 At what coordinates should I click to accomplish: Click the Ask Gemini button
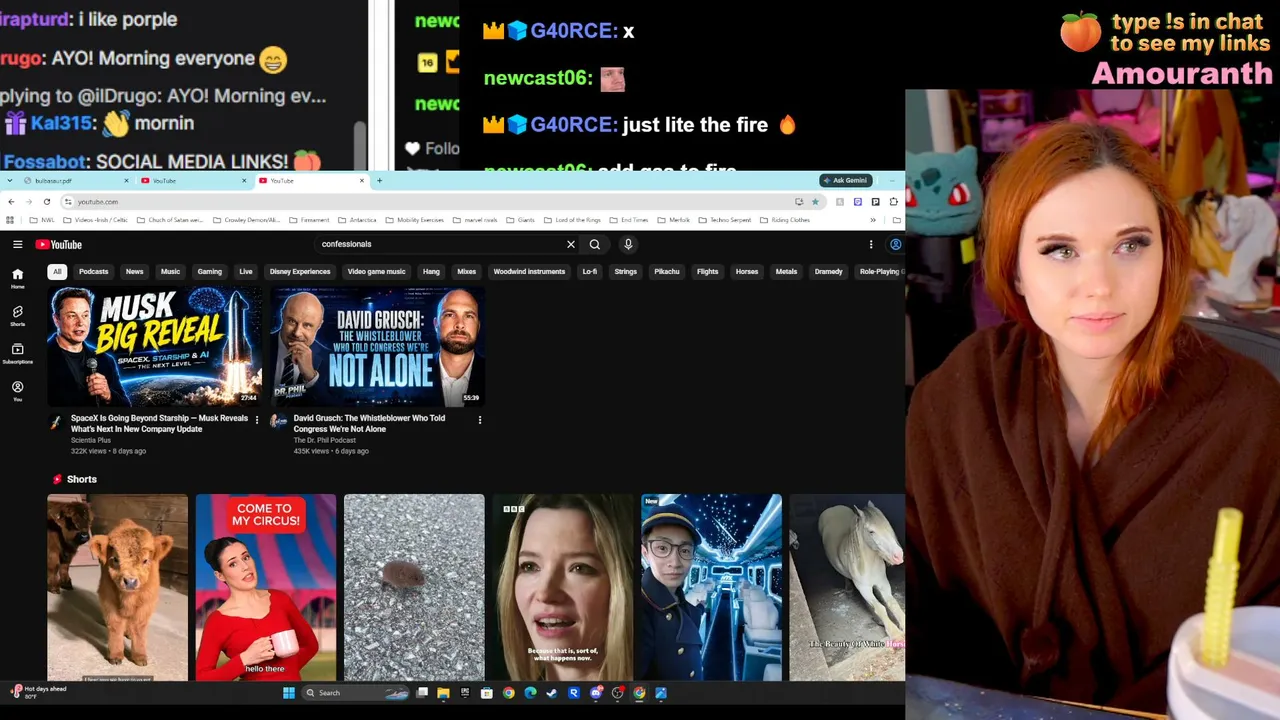pos(846,181)
